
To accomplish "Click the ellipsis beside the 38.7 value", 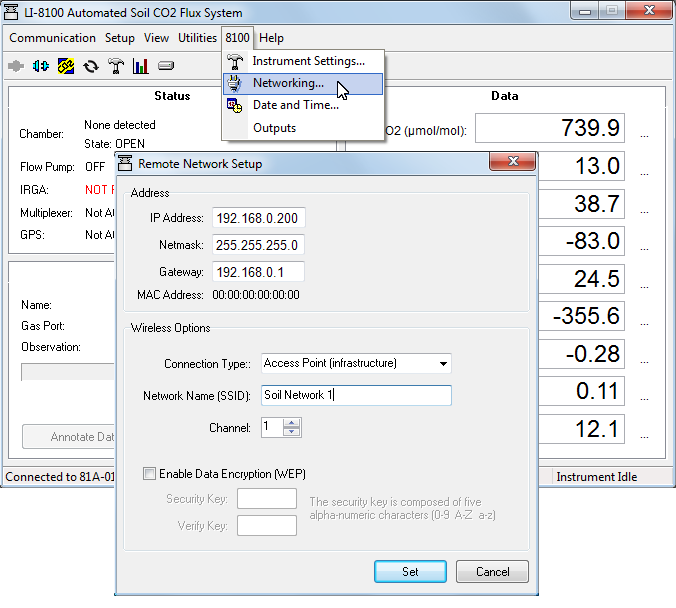I will (x=644, y=212).
